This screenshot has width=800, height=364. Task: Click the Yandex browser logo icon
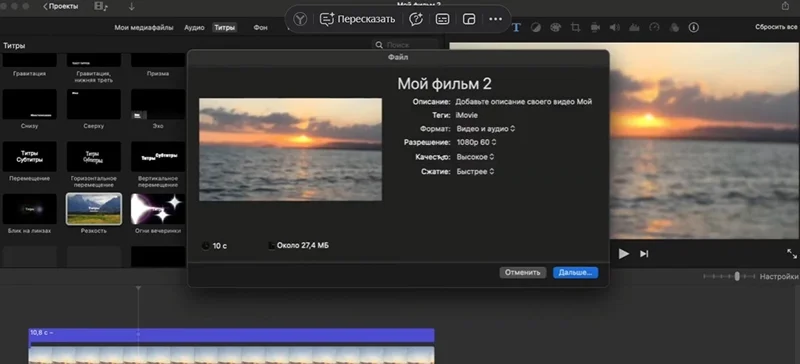(301, 19)
